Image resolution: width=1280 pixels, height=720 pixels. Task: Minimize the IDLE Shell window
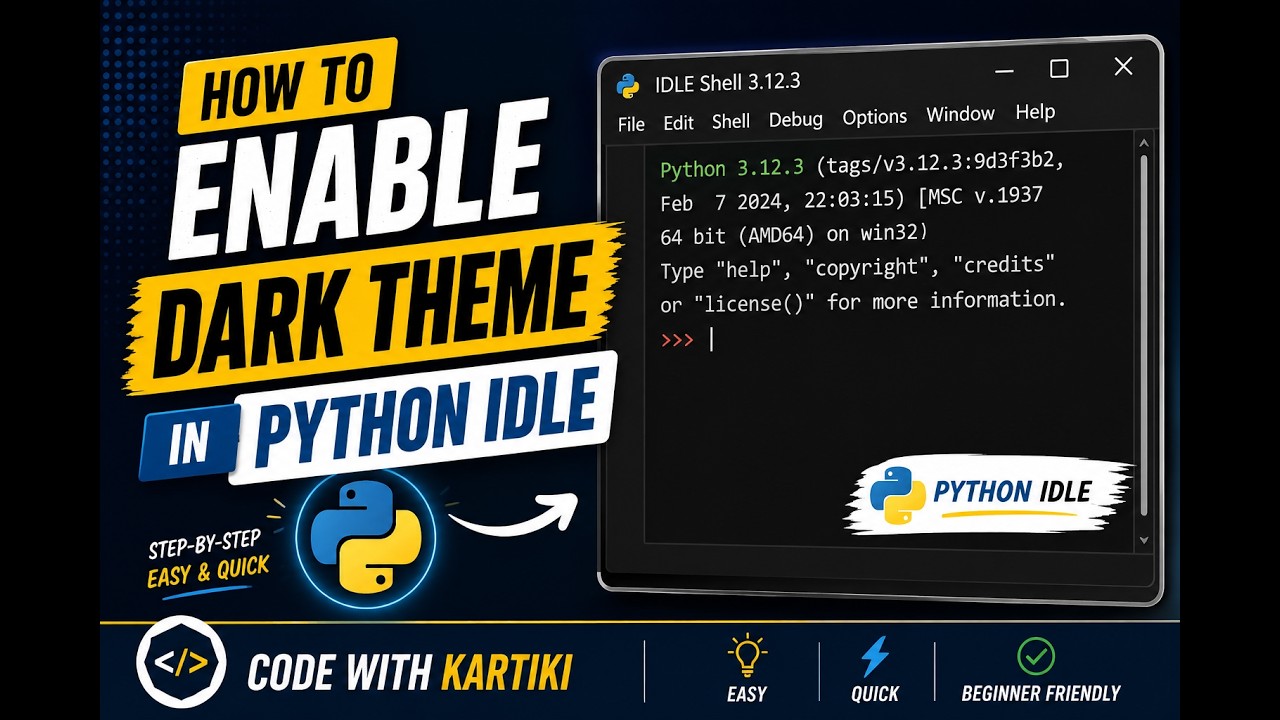tap(1005, 71)
